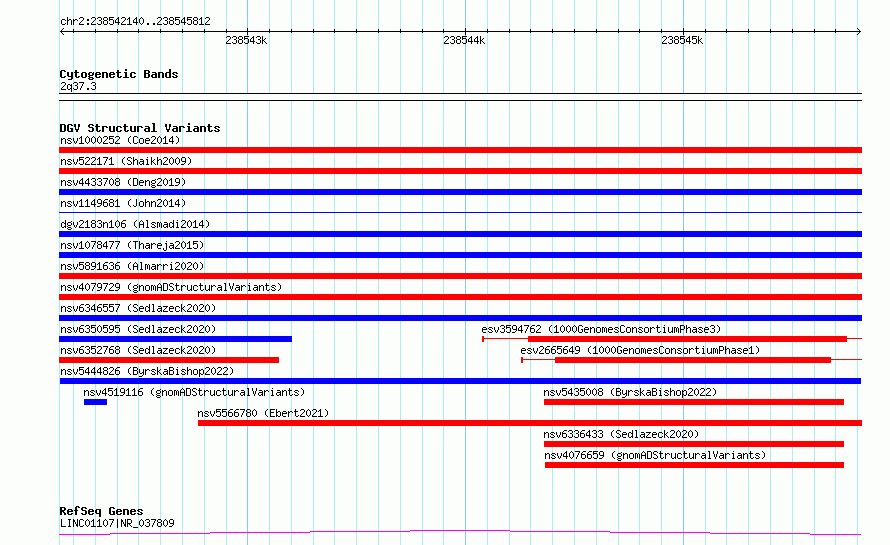Click the Cytogenetic Bands track heading
The height and width of the screenshot is (545, 890).
pos(119,74)
